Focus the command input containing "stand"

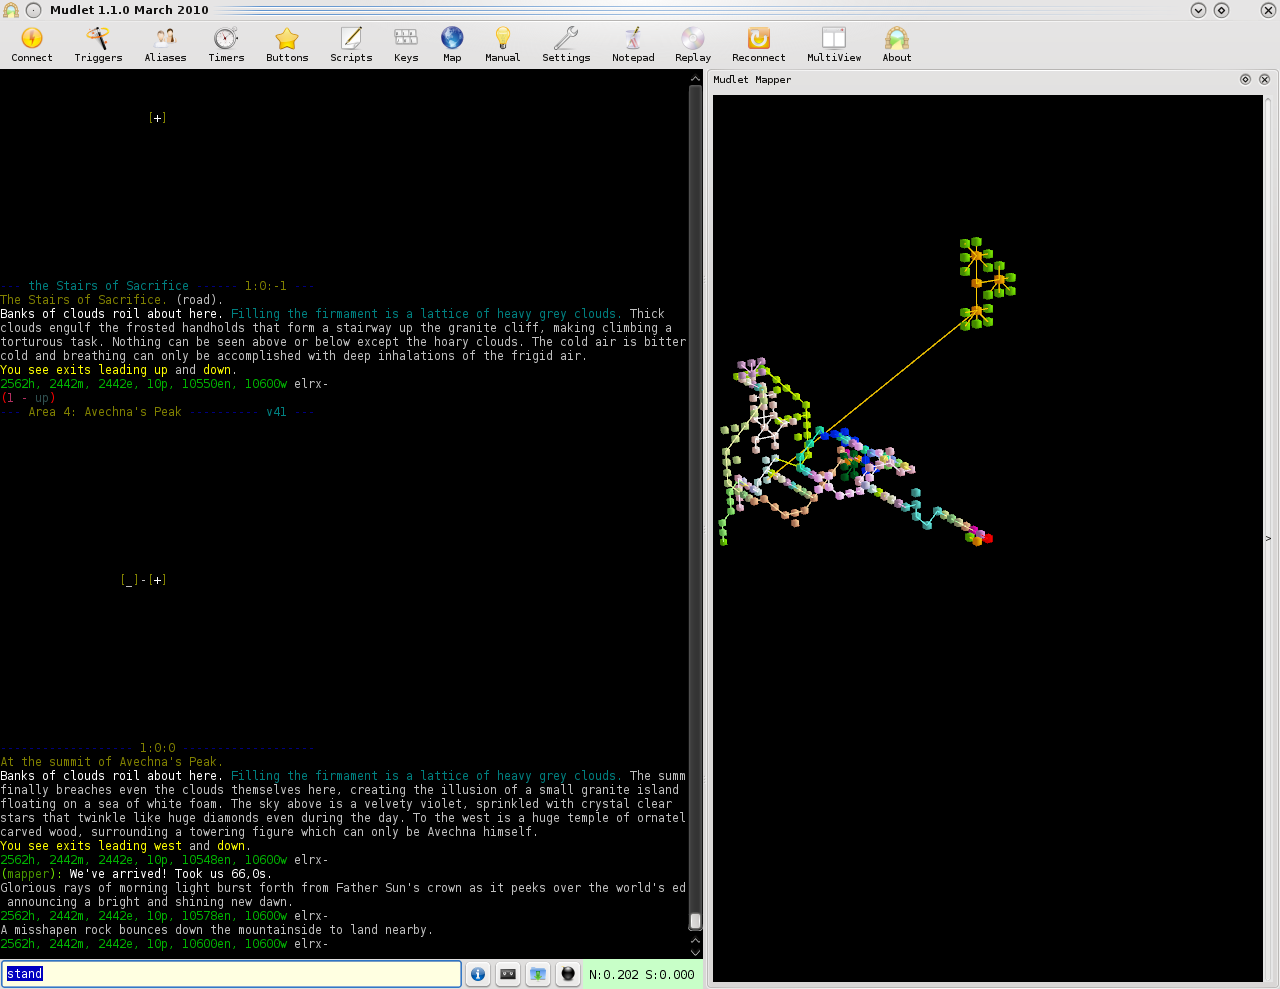[x=231, y=974]
